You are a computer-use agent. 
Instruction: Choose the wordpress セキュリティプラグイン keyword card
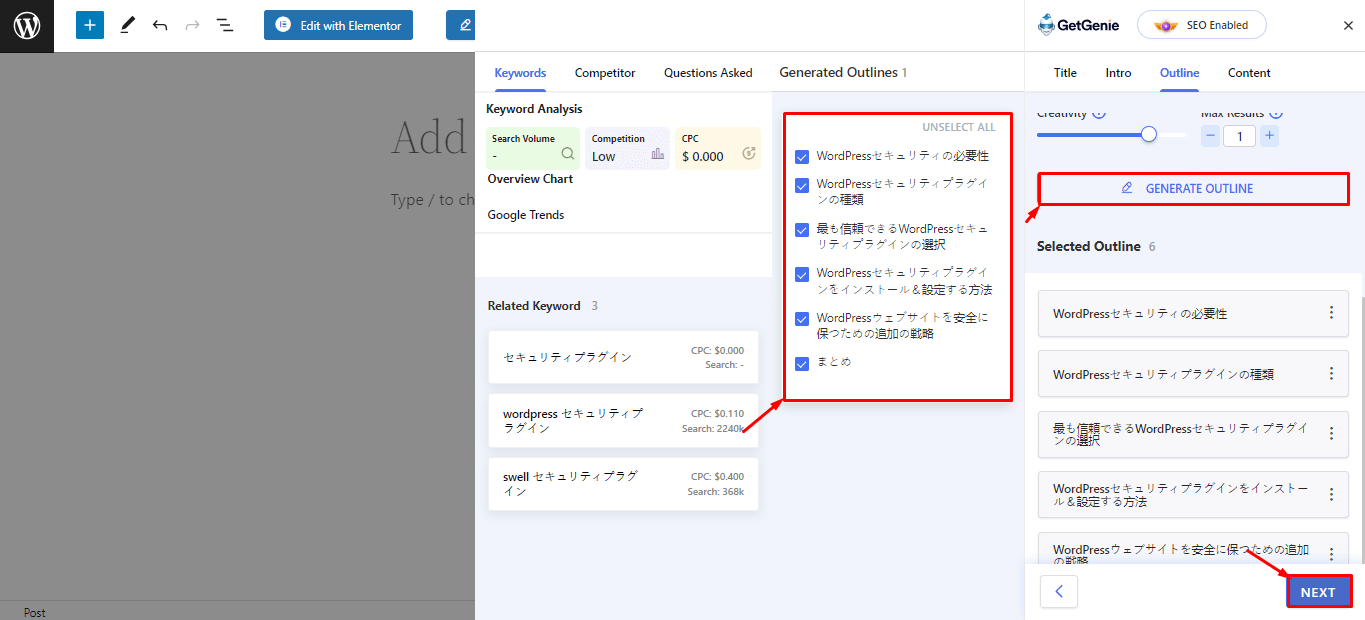(x=623, y=420)
